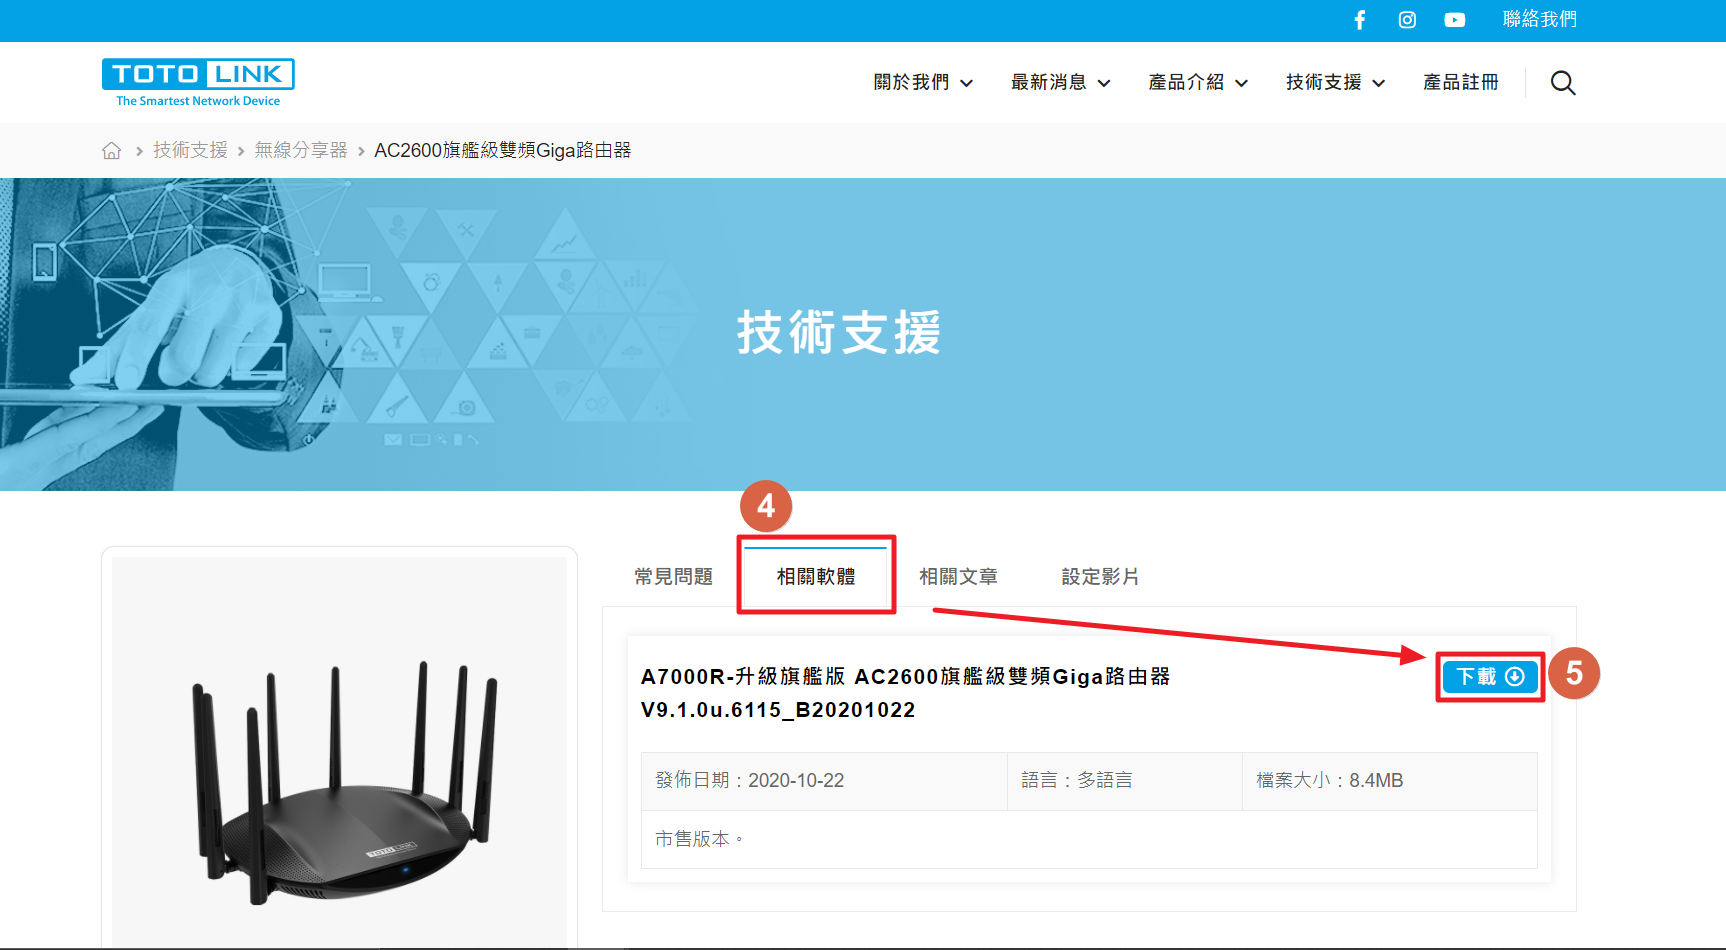Open the Facebook icon link
The width and height of the screenshot is (1726, 950).
tap(1360, 20)
